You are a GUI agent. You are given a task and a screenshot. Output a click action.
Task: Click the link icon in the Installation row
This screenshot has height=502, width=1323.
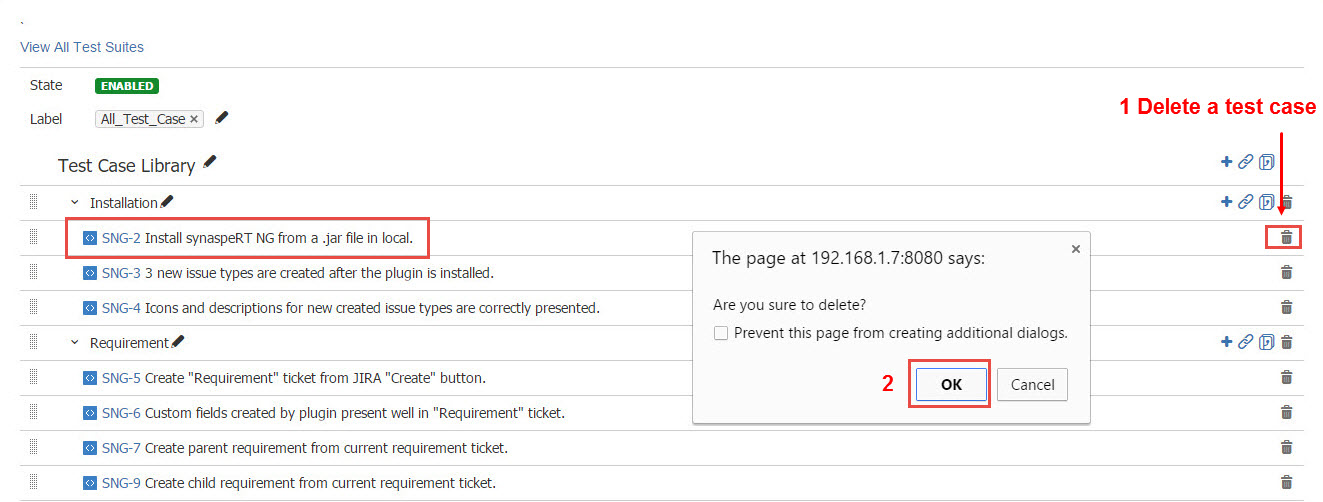pyautogui.click(x=1245, y=202)
